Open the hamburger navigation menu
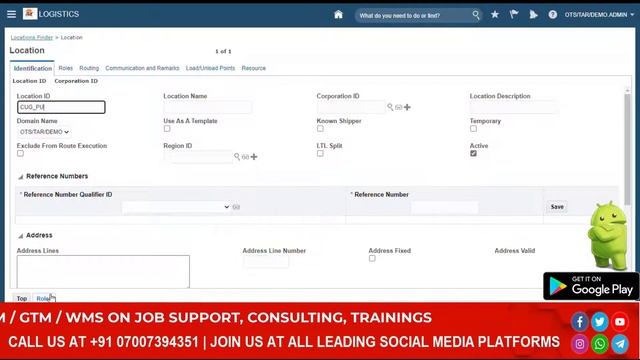 [11, 14]
